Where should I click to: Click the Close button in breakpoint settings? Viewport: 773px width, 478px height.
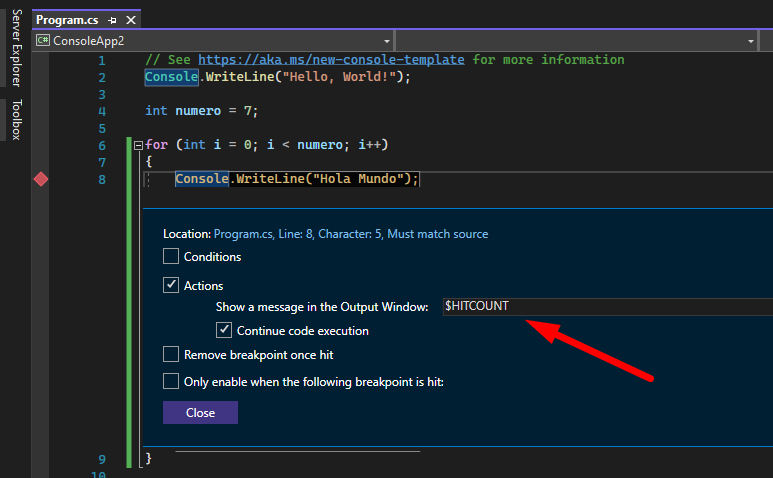tap(200, 413)
